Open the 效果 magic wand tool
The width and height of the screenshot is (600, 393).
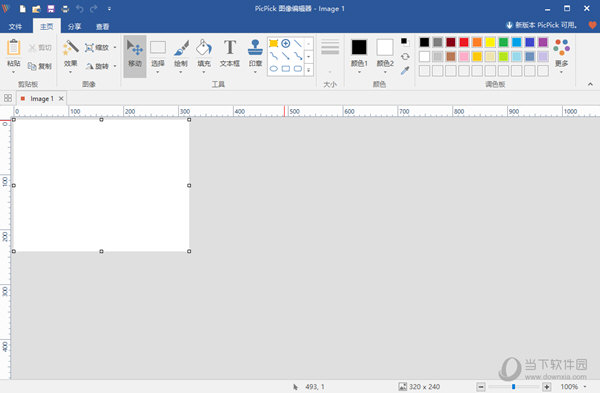click(x=70, y=48)
